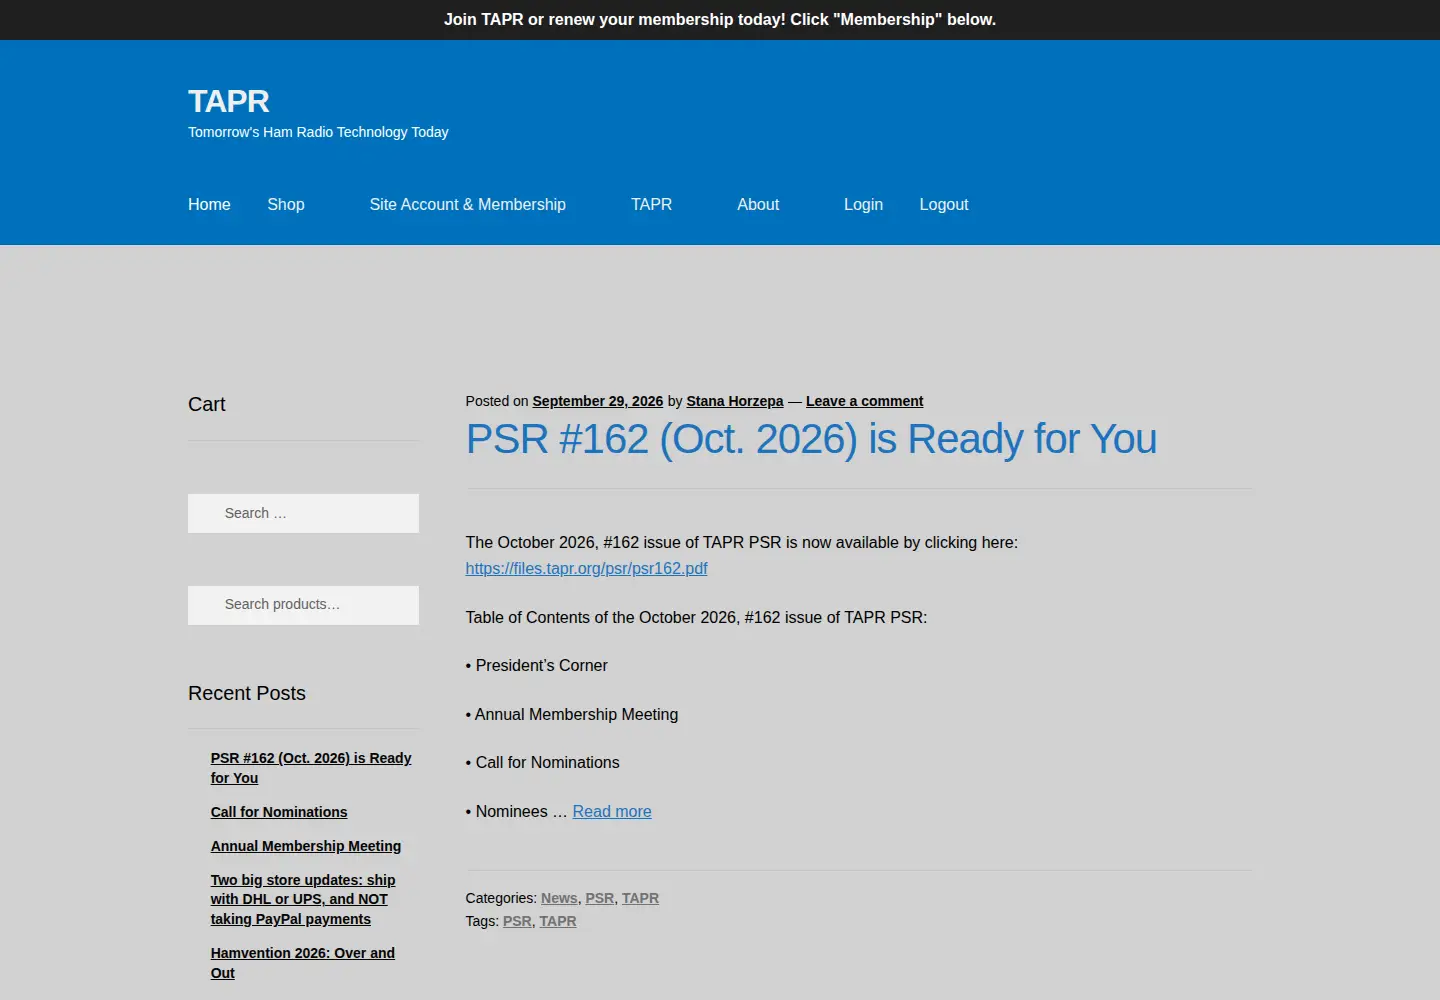This screenshot has height=1000, width=1440.
Task: Click the 'Read more' link
Action: [612, 811]
